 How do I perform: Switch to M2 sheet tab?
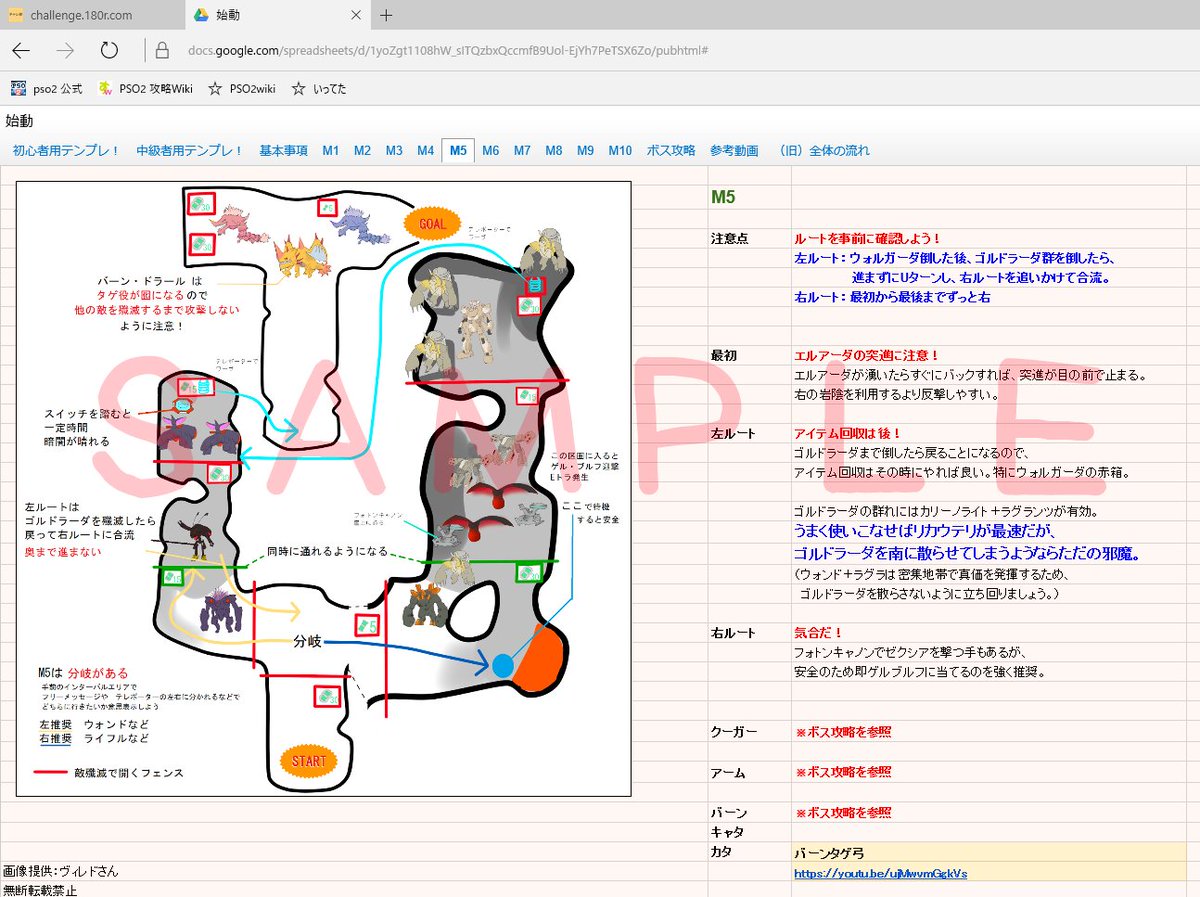(362, 151)
